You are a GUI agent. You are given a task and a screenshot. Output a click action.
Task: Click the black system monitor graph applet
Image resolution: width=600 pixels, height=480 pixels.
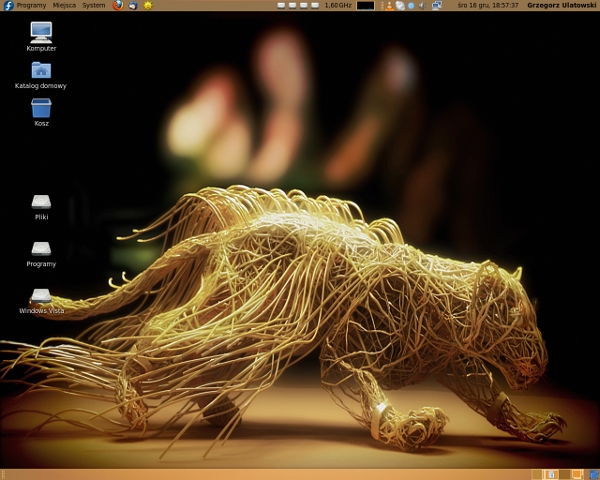click(x=365, y=5)
